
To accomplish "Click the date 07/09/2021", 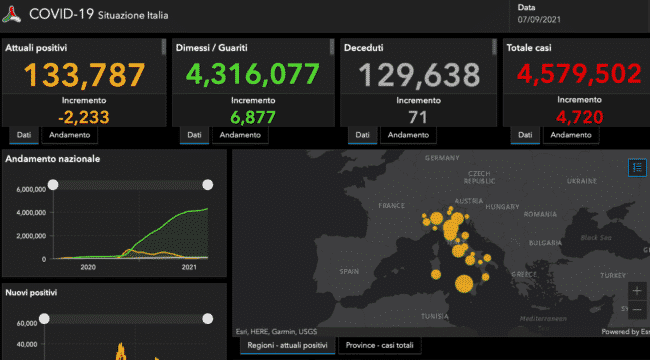I will tap(539, 19).
